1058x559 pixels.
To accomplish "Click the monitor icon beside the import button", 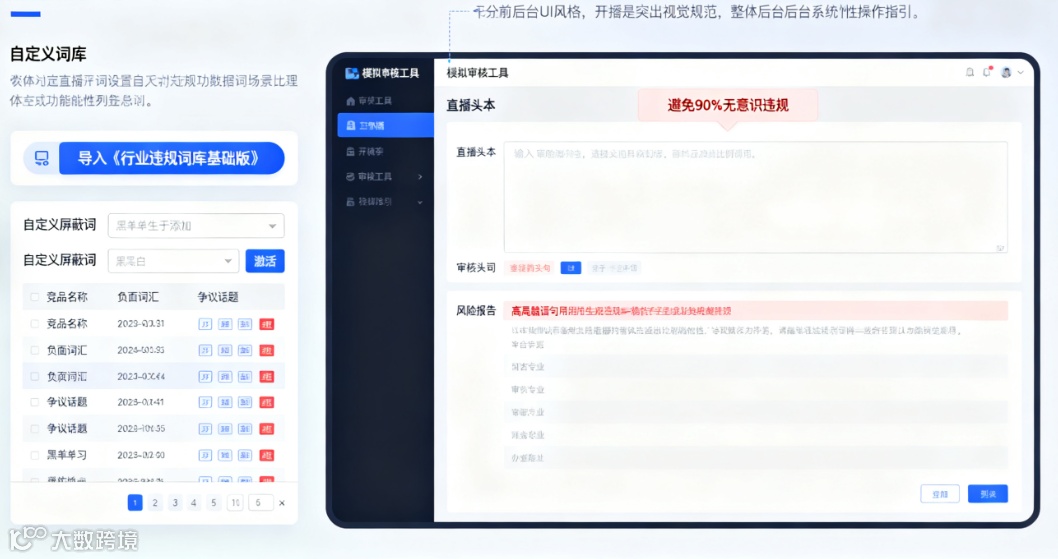I will click(42, 159).
